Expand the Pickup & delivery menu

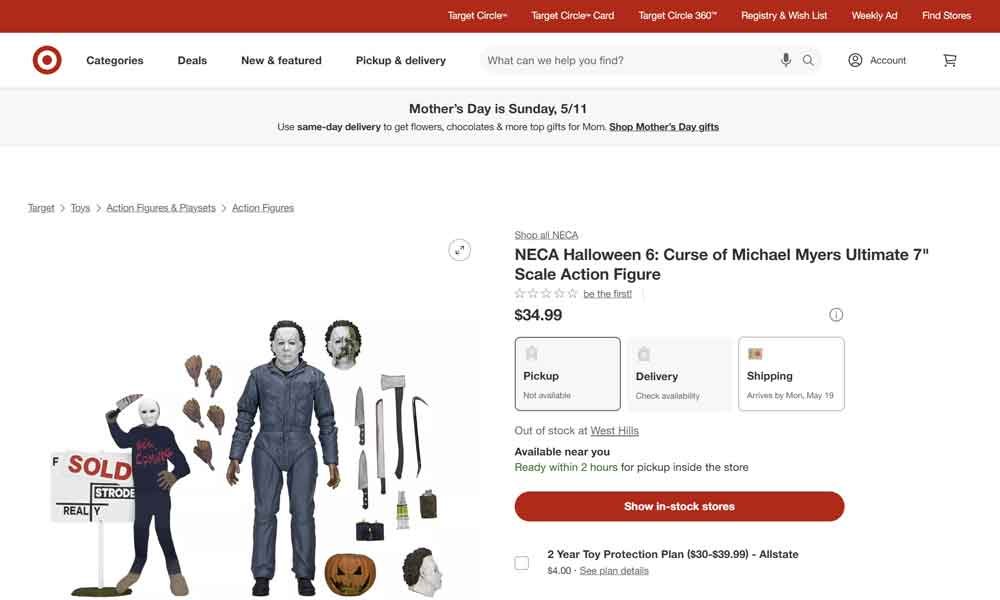[400, 60]
